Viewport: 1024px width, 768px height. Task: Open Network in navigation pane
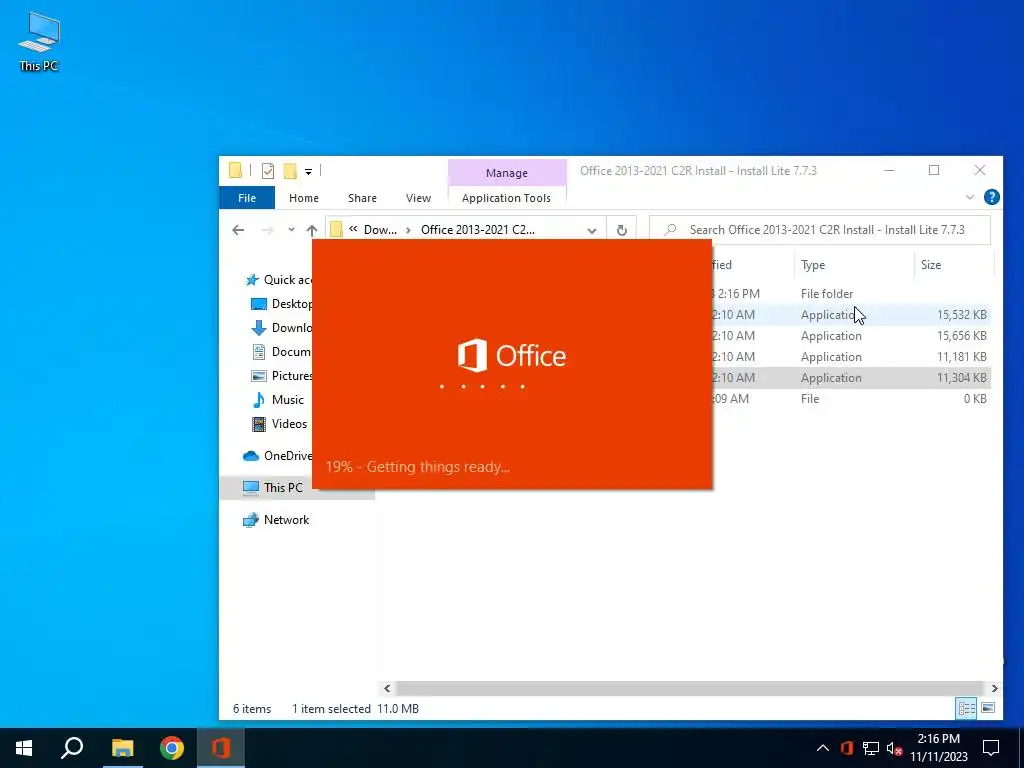(276, 520)
